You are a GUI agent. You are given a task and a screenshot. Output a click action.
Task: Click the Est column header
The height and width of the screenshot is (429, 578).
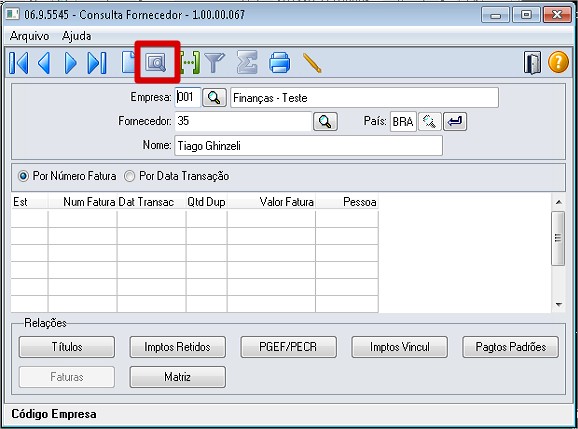point(29,202)
